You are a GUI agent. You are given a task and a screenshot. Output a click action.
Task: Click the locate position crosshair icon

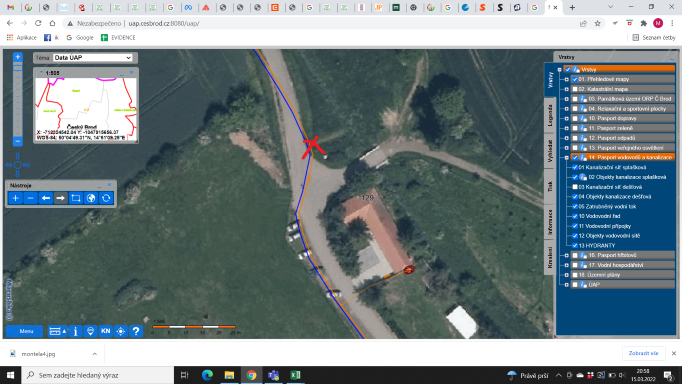click(121, 331)
